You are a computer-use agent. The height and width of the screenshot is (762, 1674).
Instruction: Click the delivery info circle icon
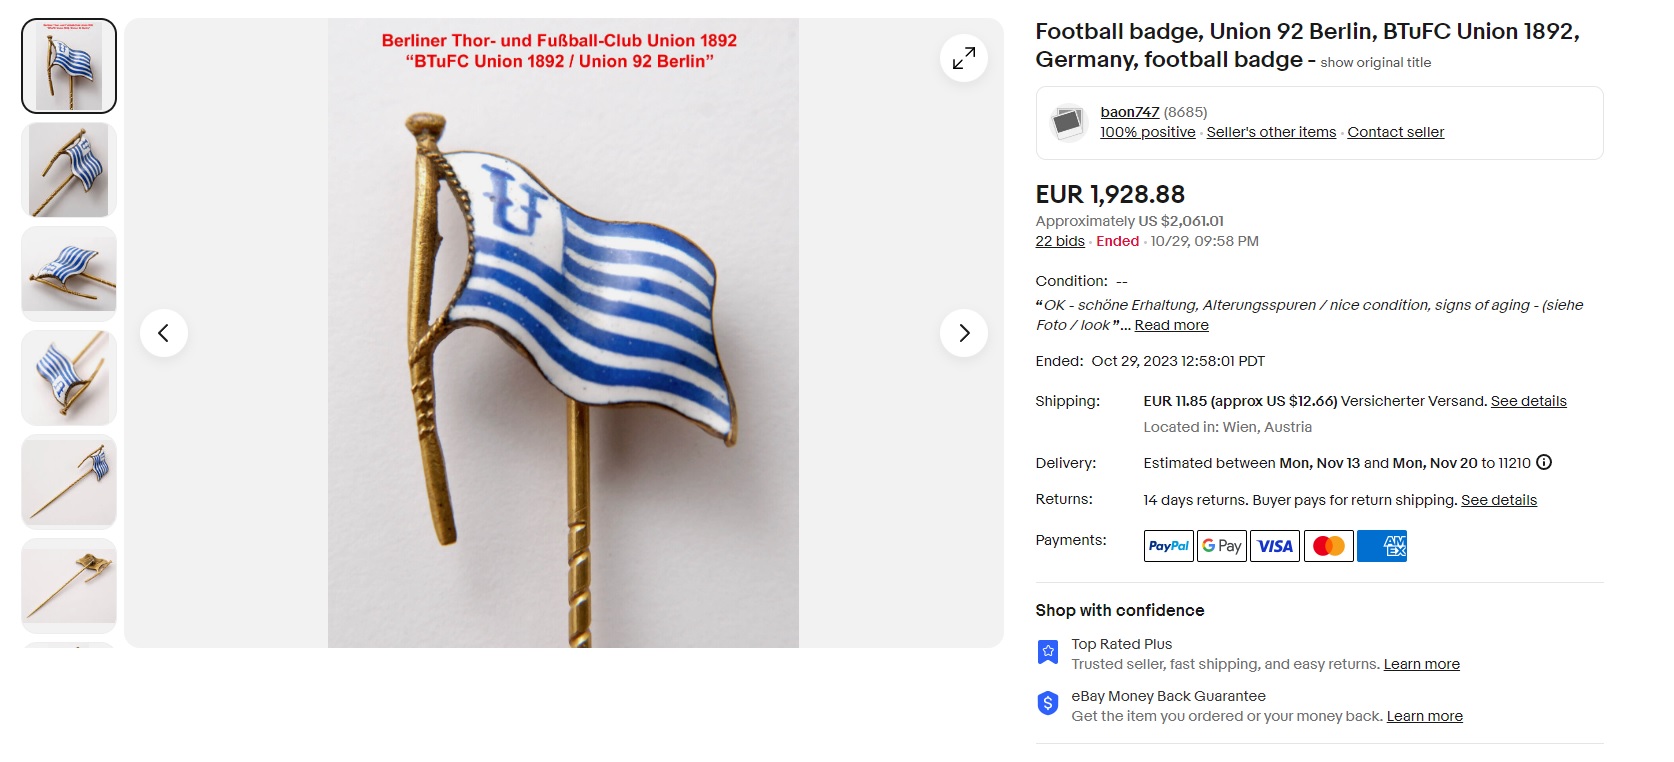coord(1544,462)
